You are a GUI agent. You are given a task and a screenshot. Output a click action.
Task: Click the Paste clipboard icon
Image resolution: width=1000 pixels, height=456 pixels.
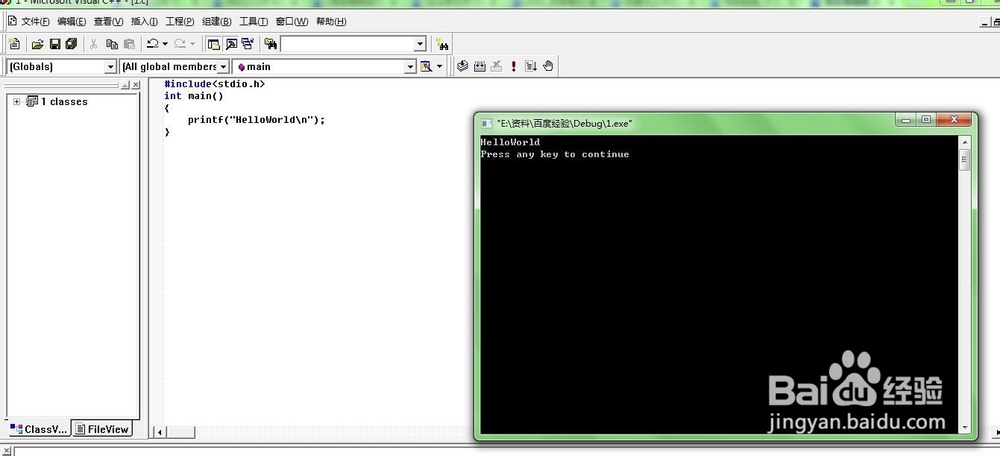pos(129,44)
